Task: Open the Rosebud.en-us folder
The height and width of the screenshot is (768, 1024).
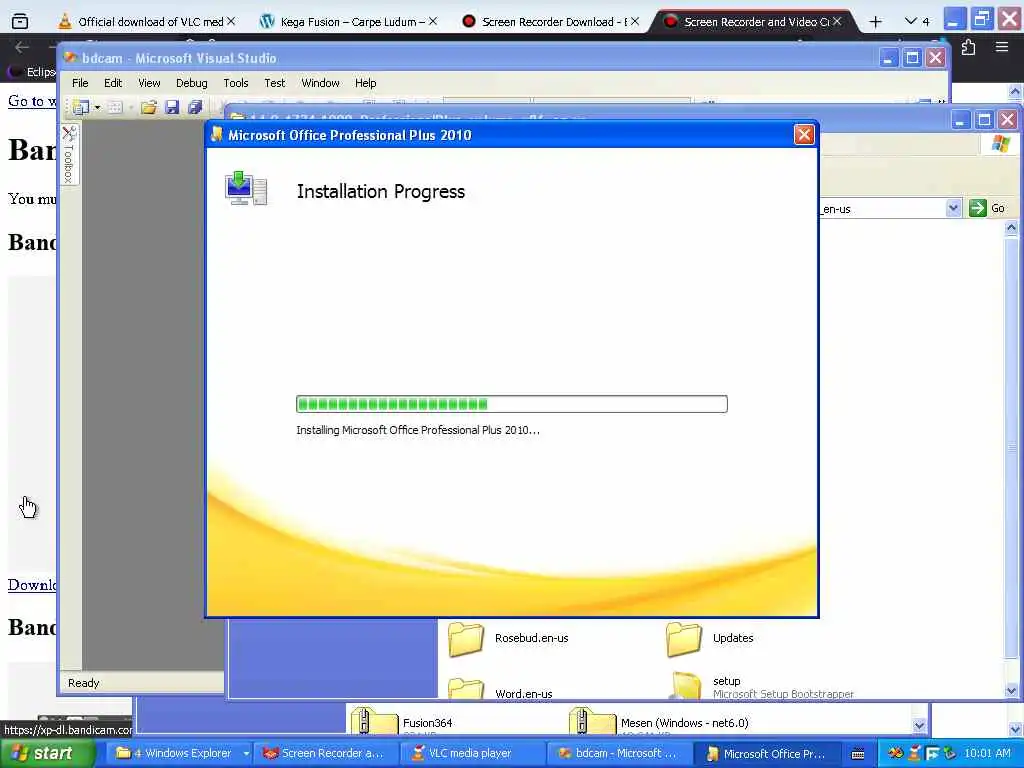Action: tap(508, 639)
